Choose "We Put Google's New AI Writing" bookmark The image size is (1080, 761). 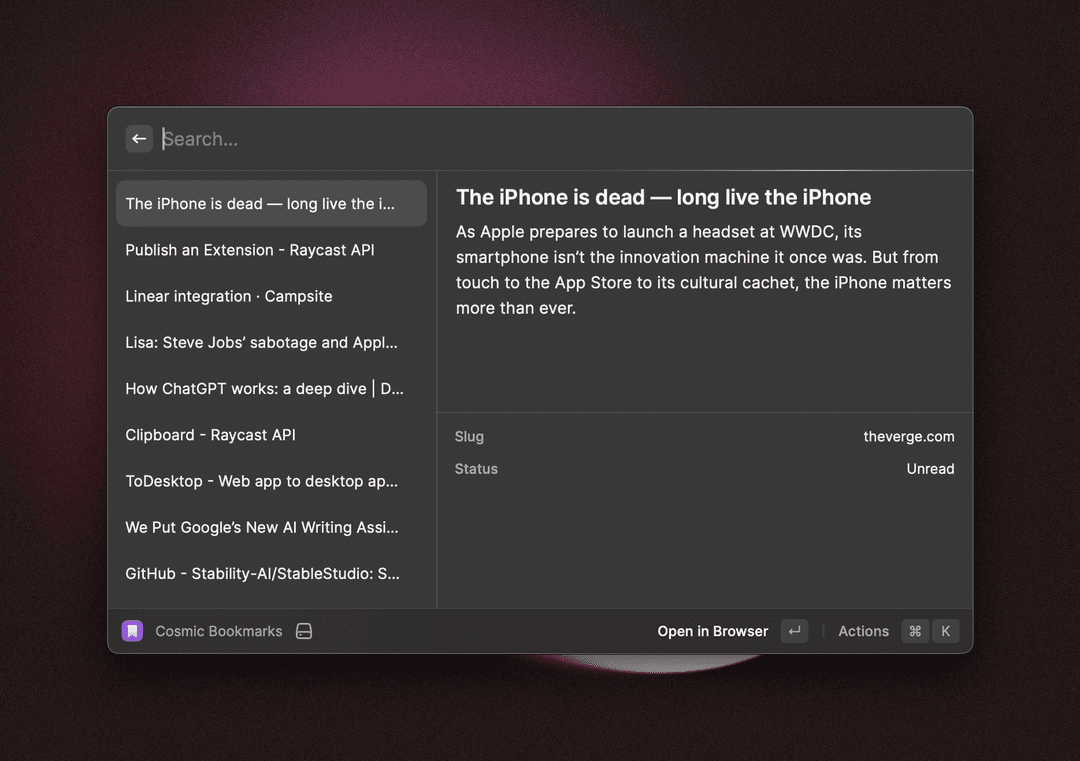pyautogui.click(x=271, y=527)
